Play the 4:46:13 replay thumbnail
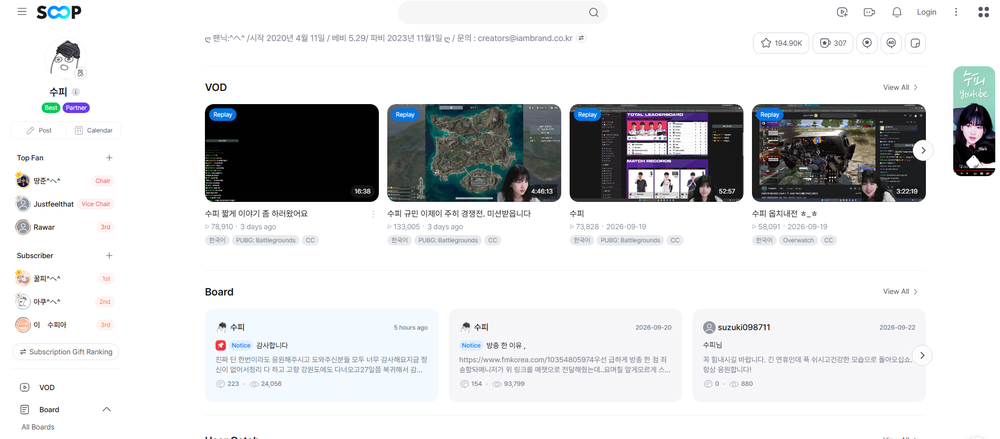This screenshot has height=439, width=1000. 474,153
